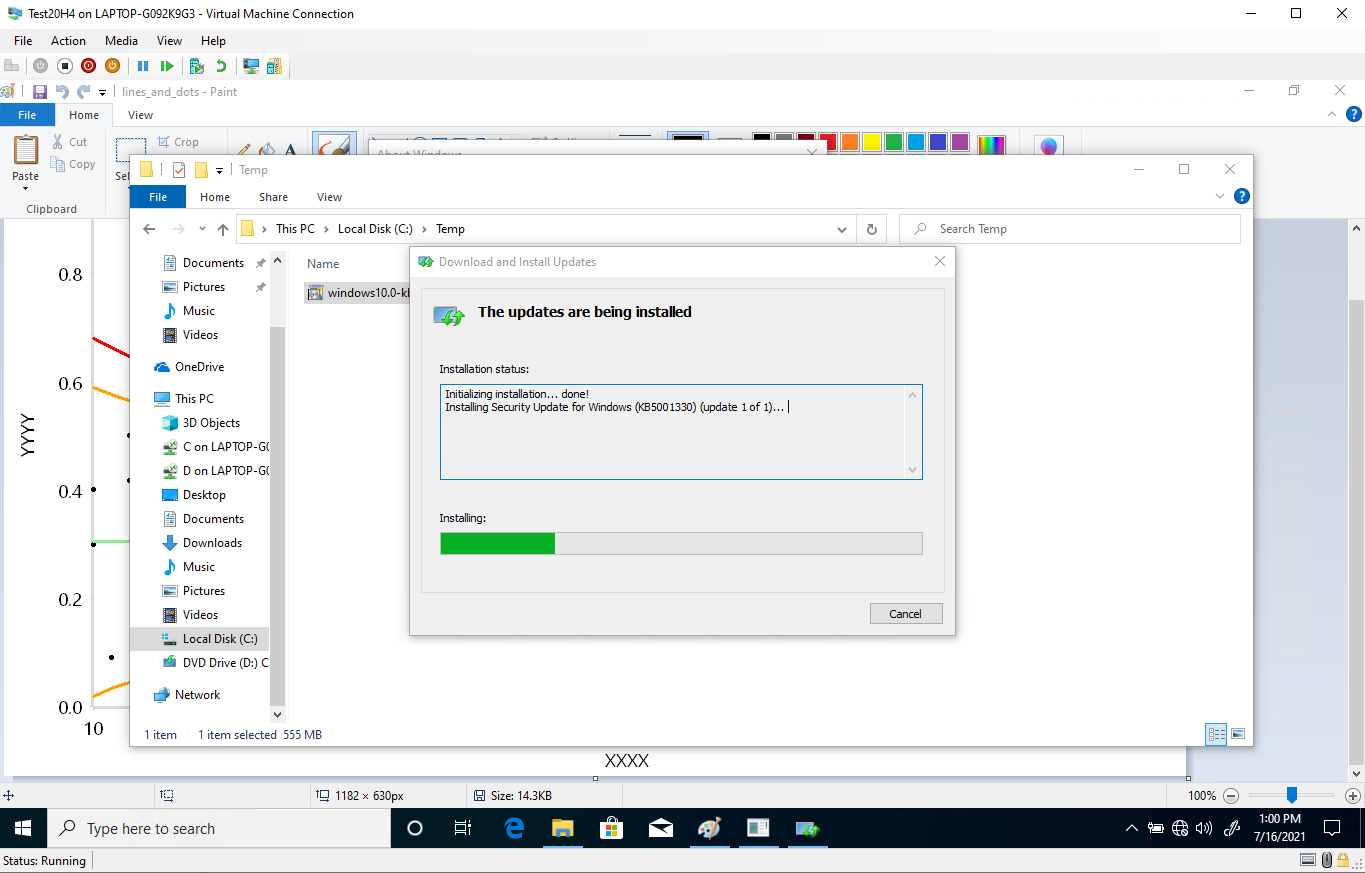This screenshot has height=873, width=1365.
Task: Click Local Disk (C:) in address breadcrumb
Action: click(375, 229)
